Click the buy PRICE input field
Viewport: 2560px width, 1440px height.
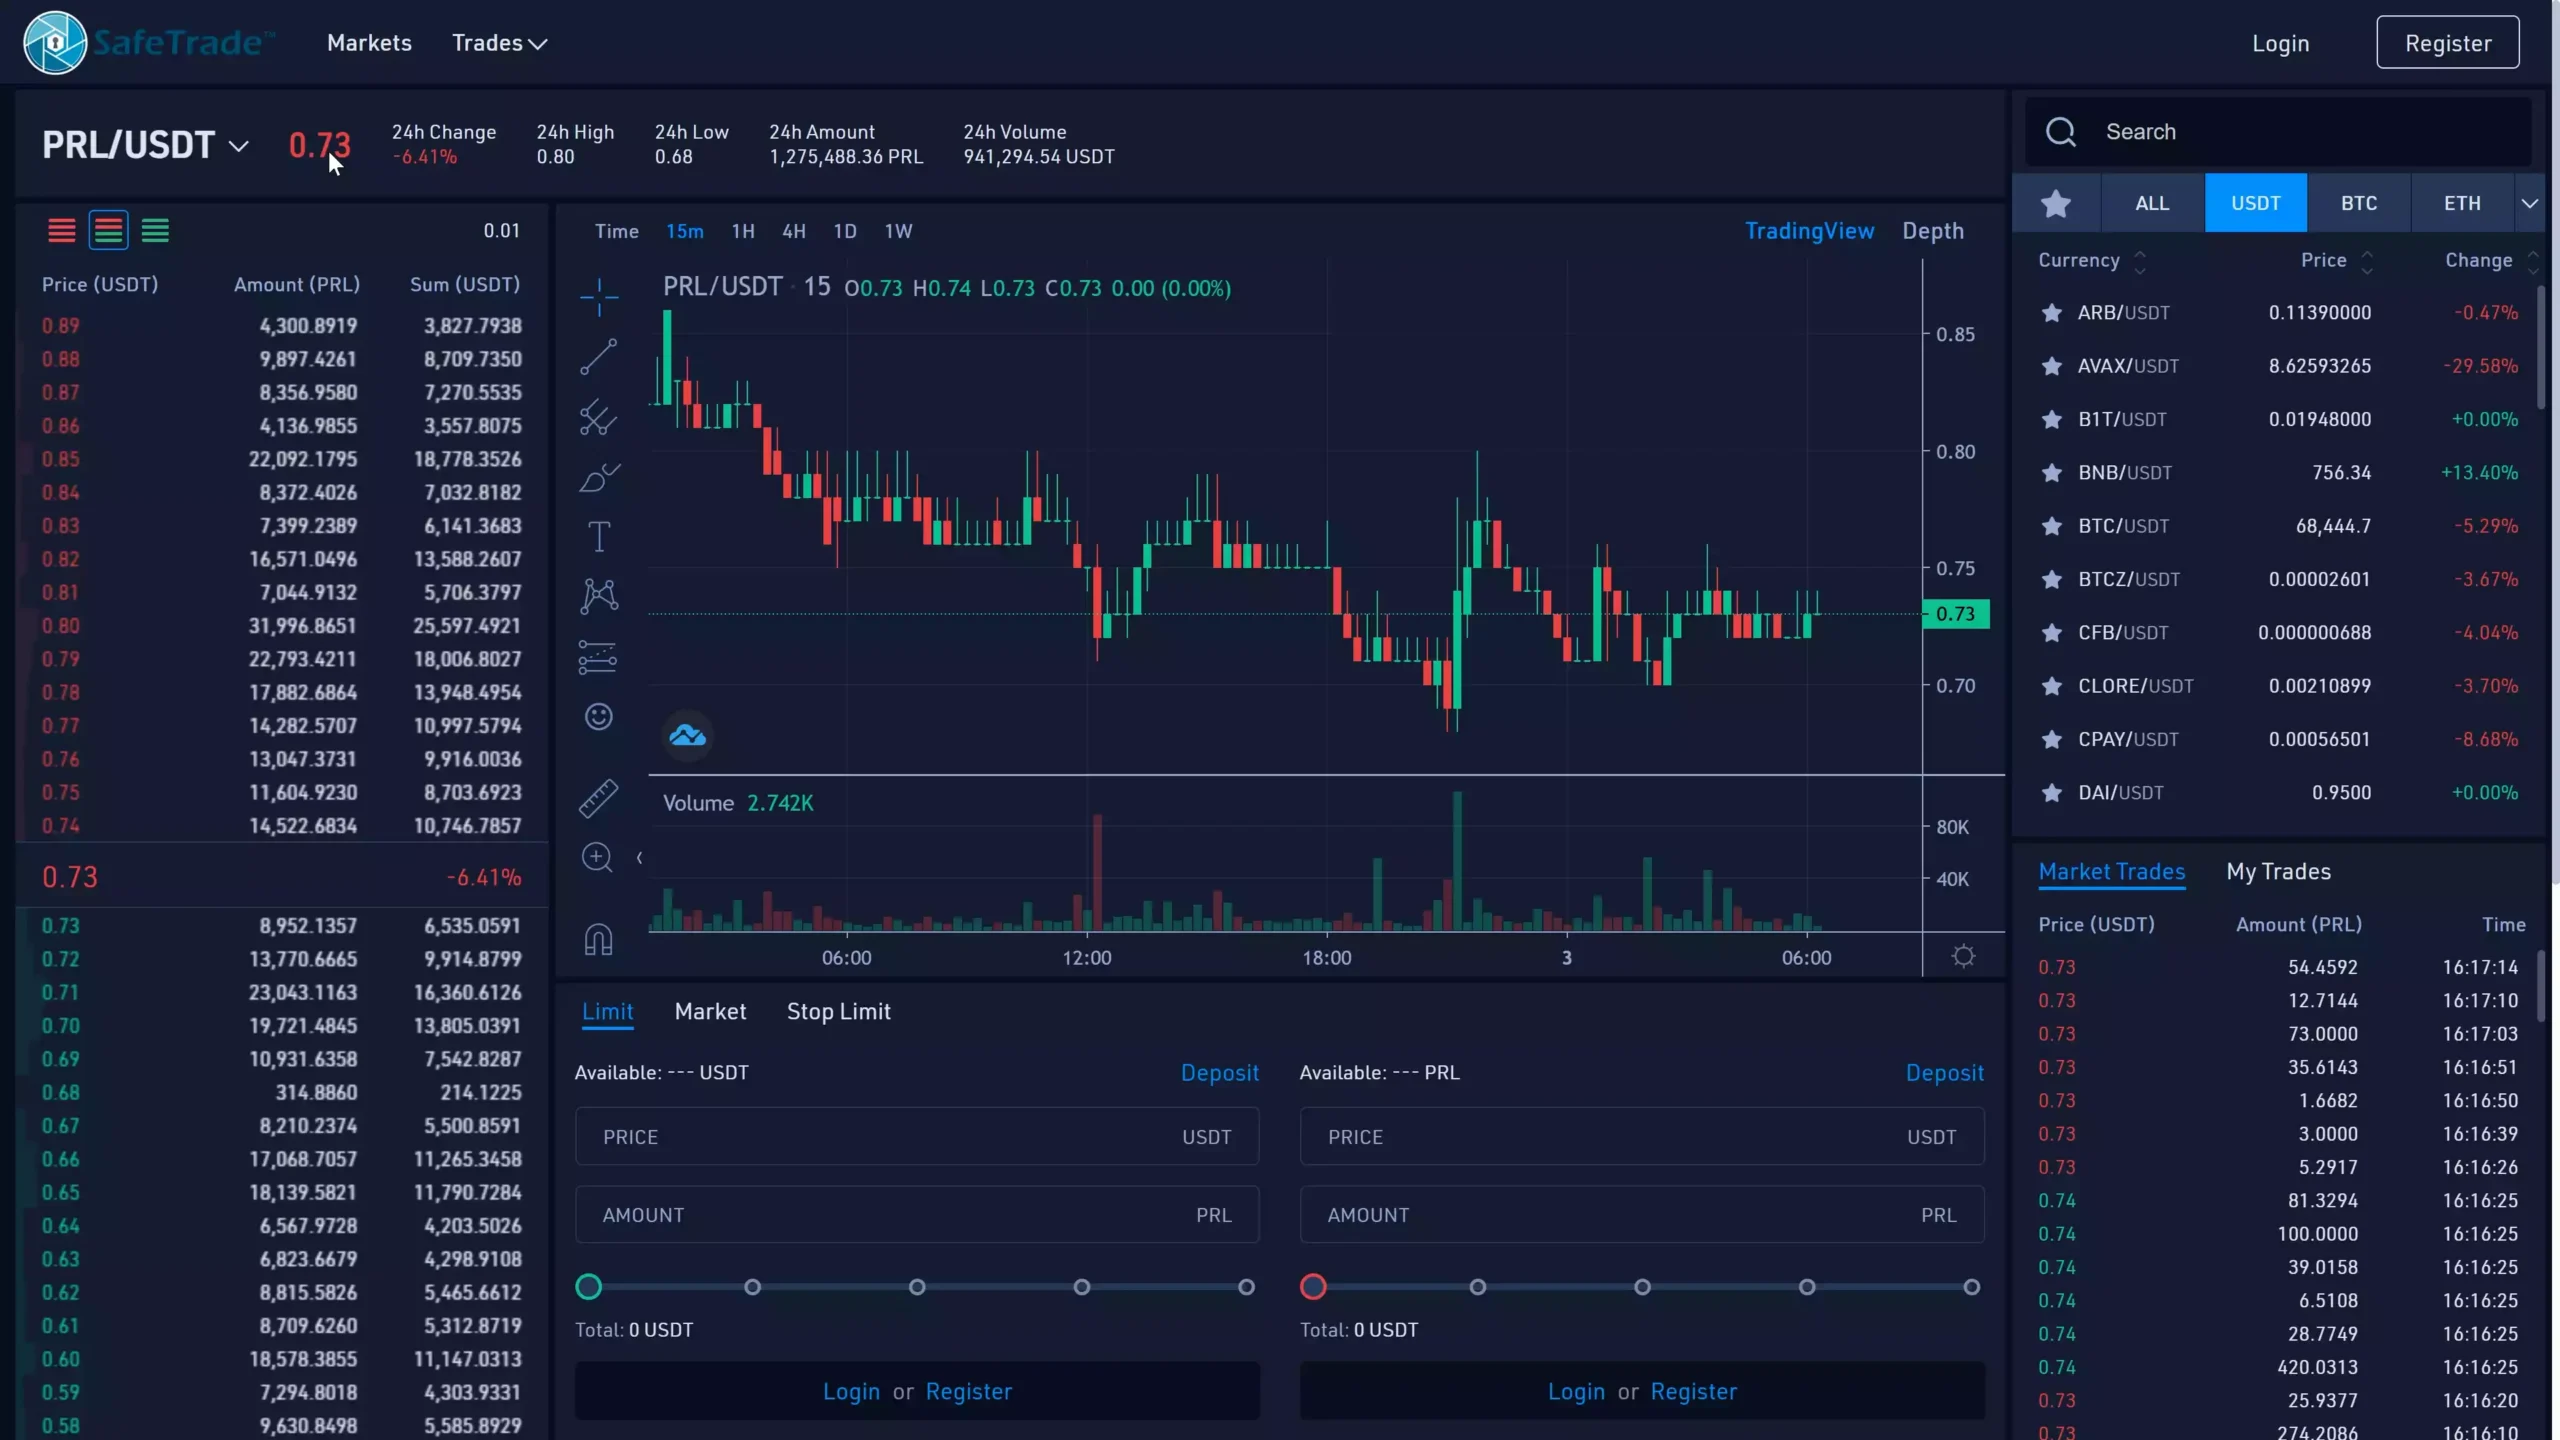tap(917, 1137)
